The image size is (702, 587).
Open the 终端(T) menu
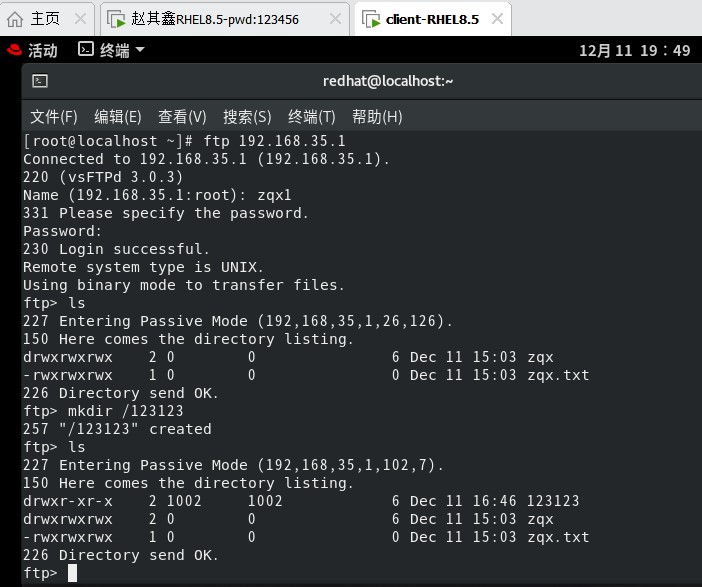click(x=312, y=117)
